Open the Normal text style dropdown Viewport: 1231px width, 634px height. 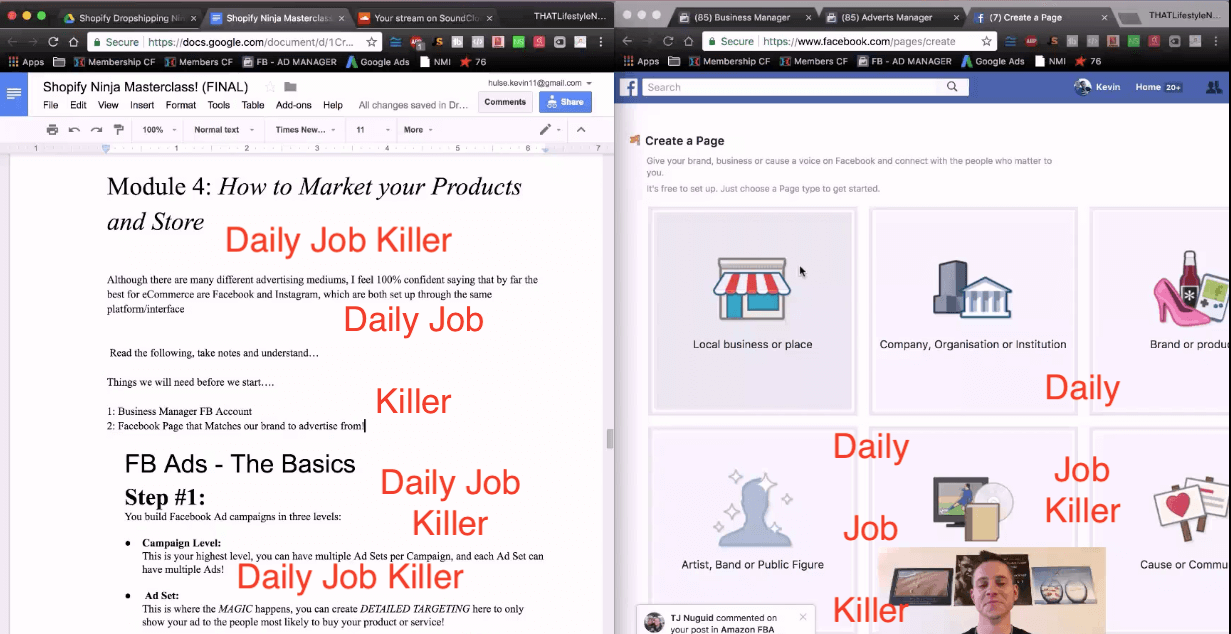pyautogui.click(x=222, y=130)
